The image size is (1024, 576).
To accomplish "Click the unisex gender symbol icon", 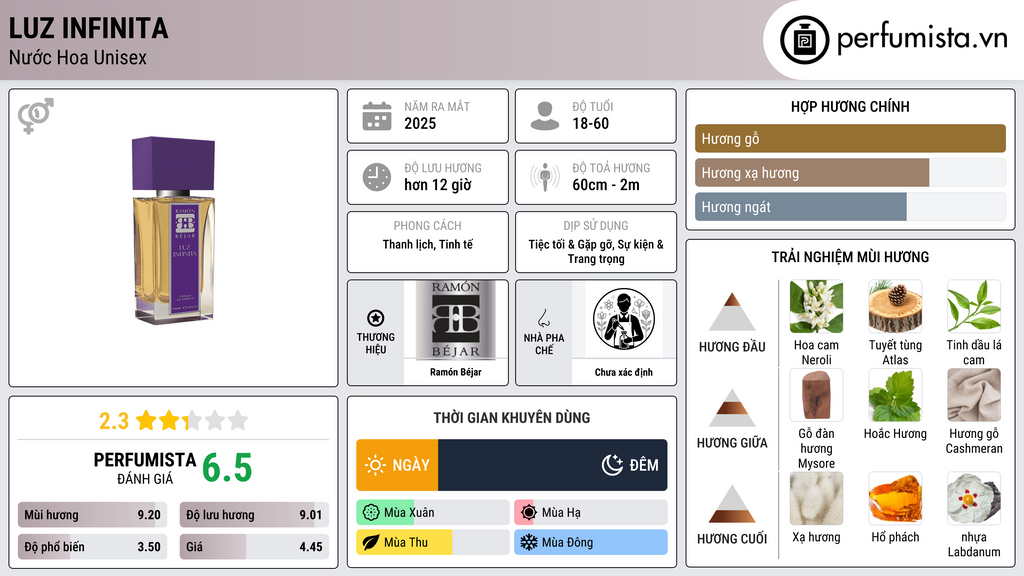I will (36, 116).
